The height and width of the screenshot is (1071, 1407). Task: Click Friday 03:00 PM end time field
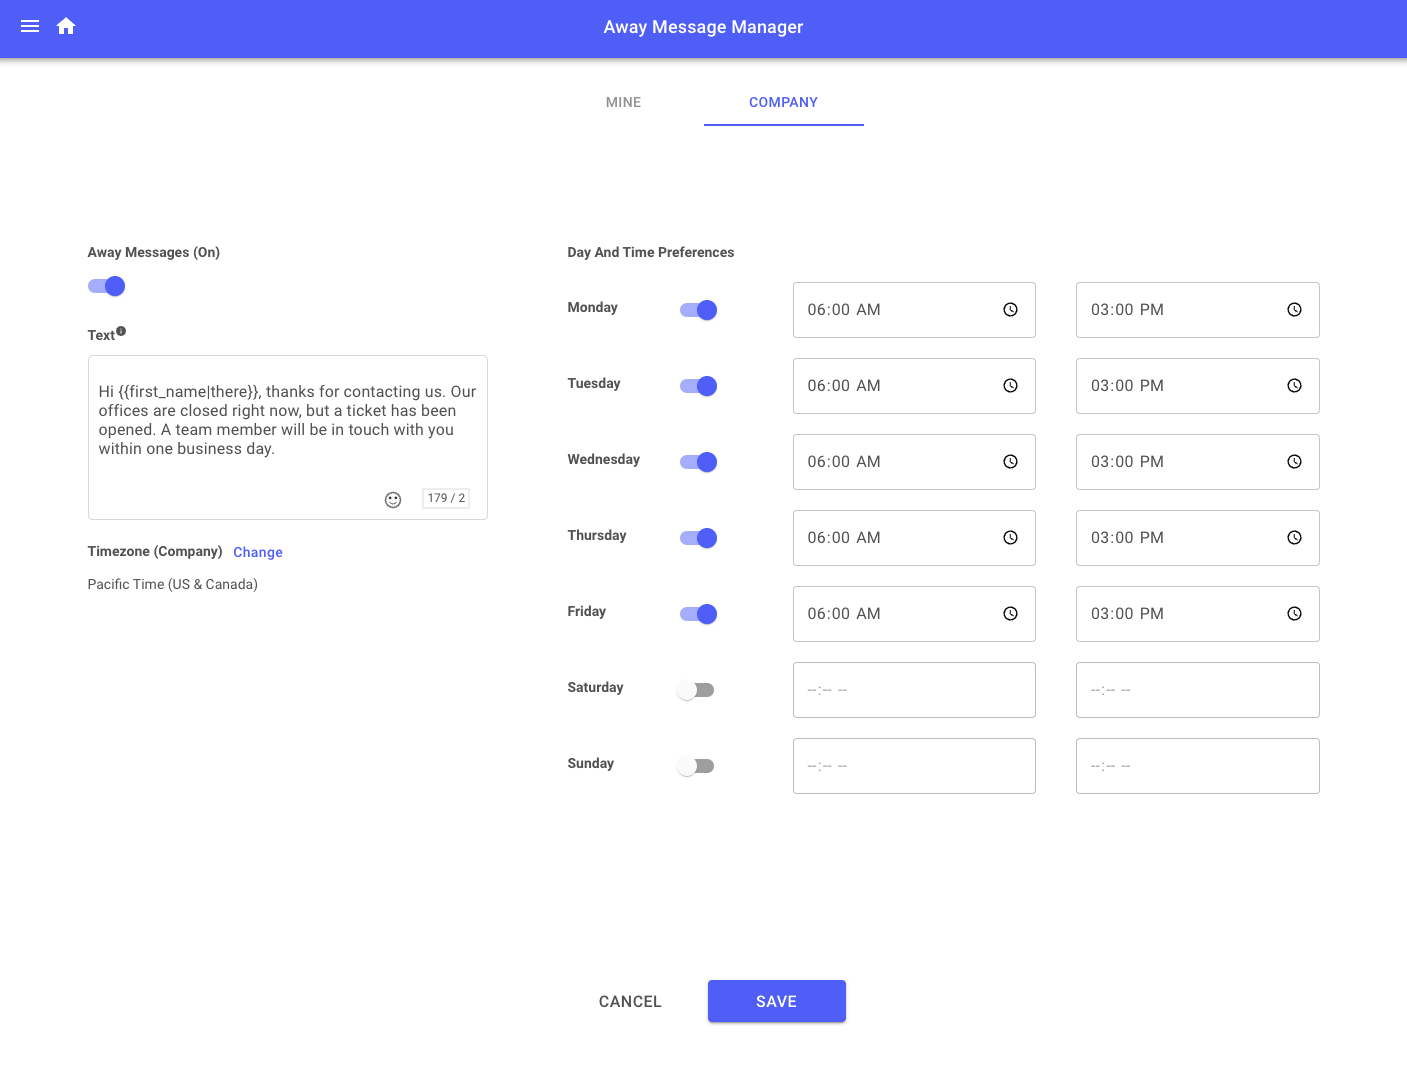1198,614
